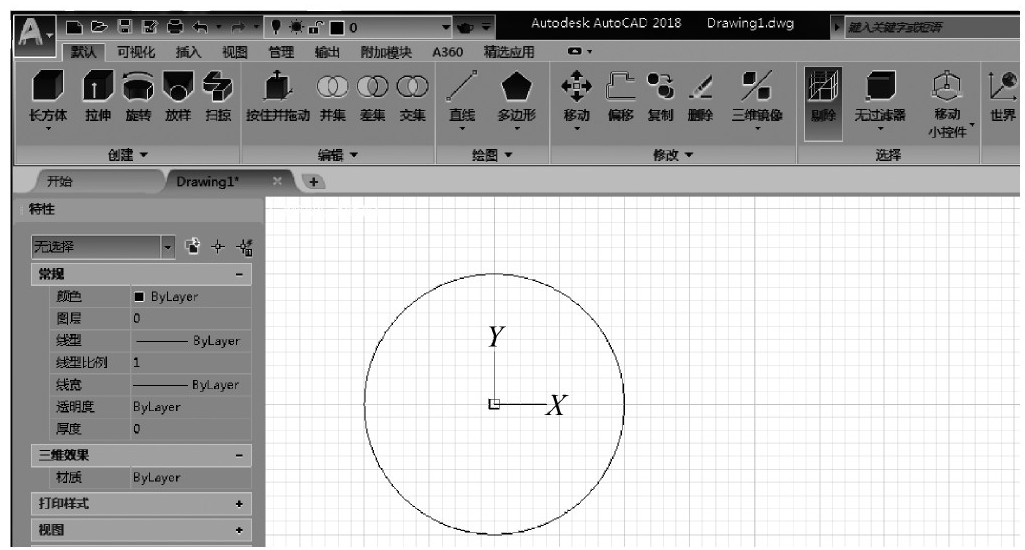This screenshot has width=1025, height=550.
Task: Click the Open file folder icon
Action: pyautogui.click(x=99, y=27)
